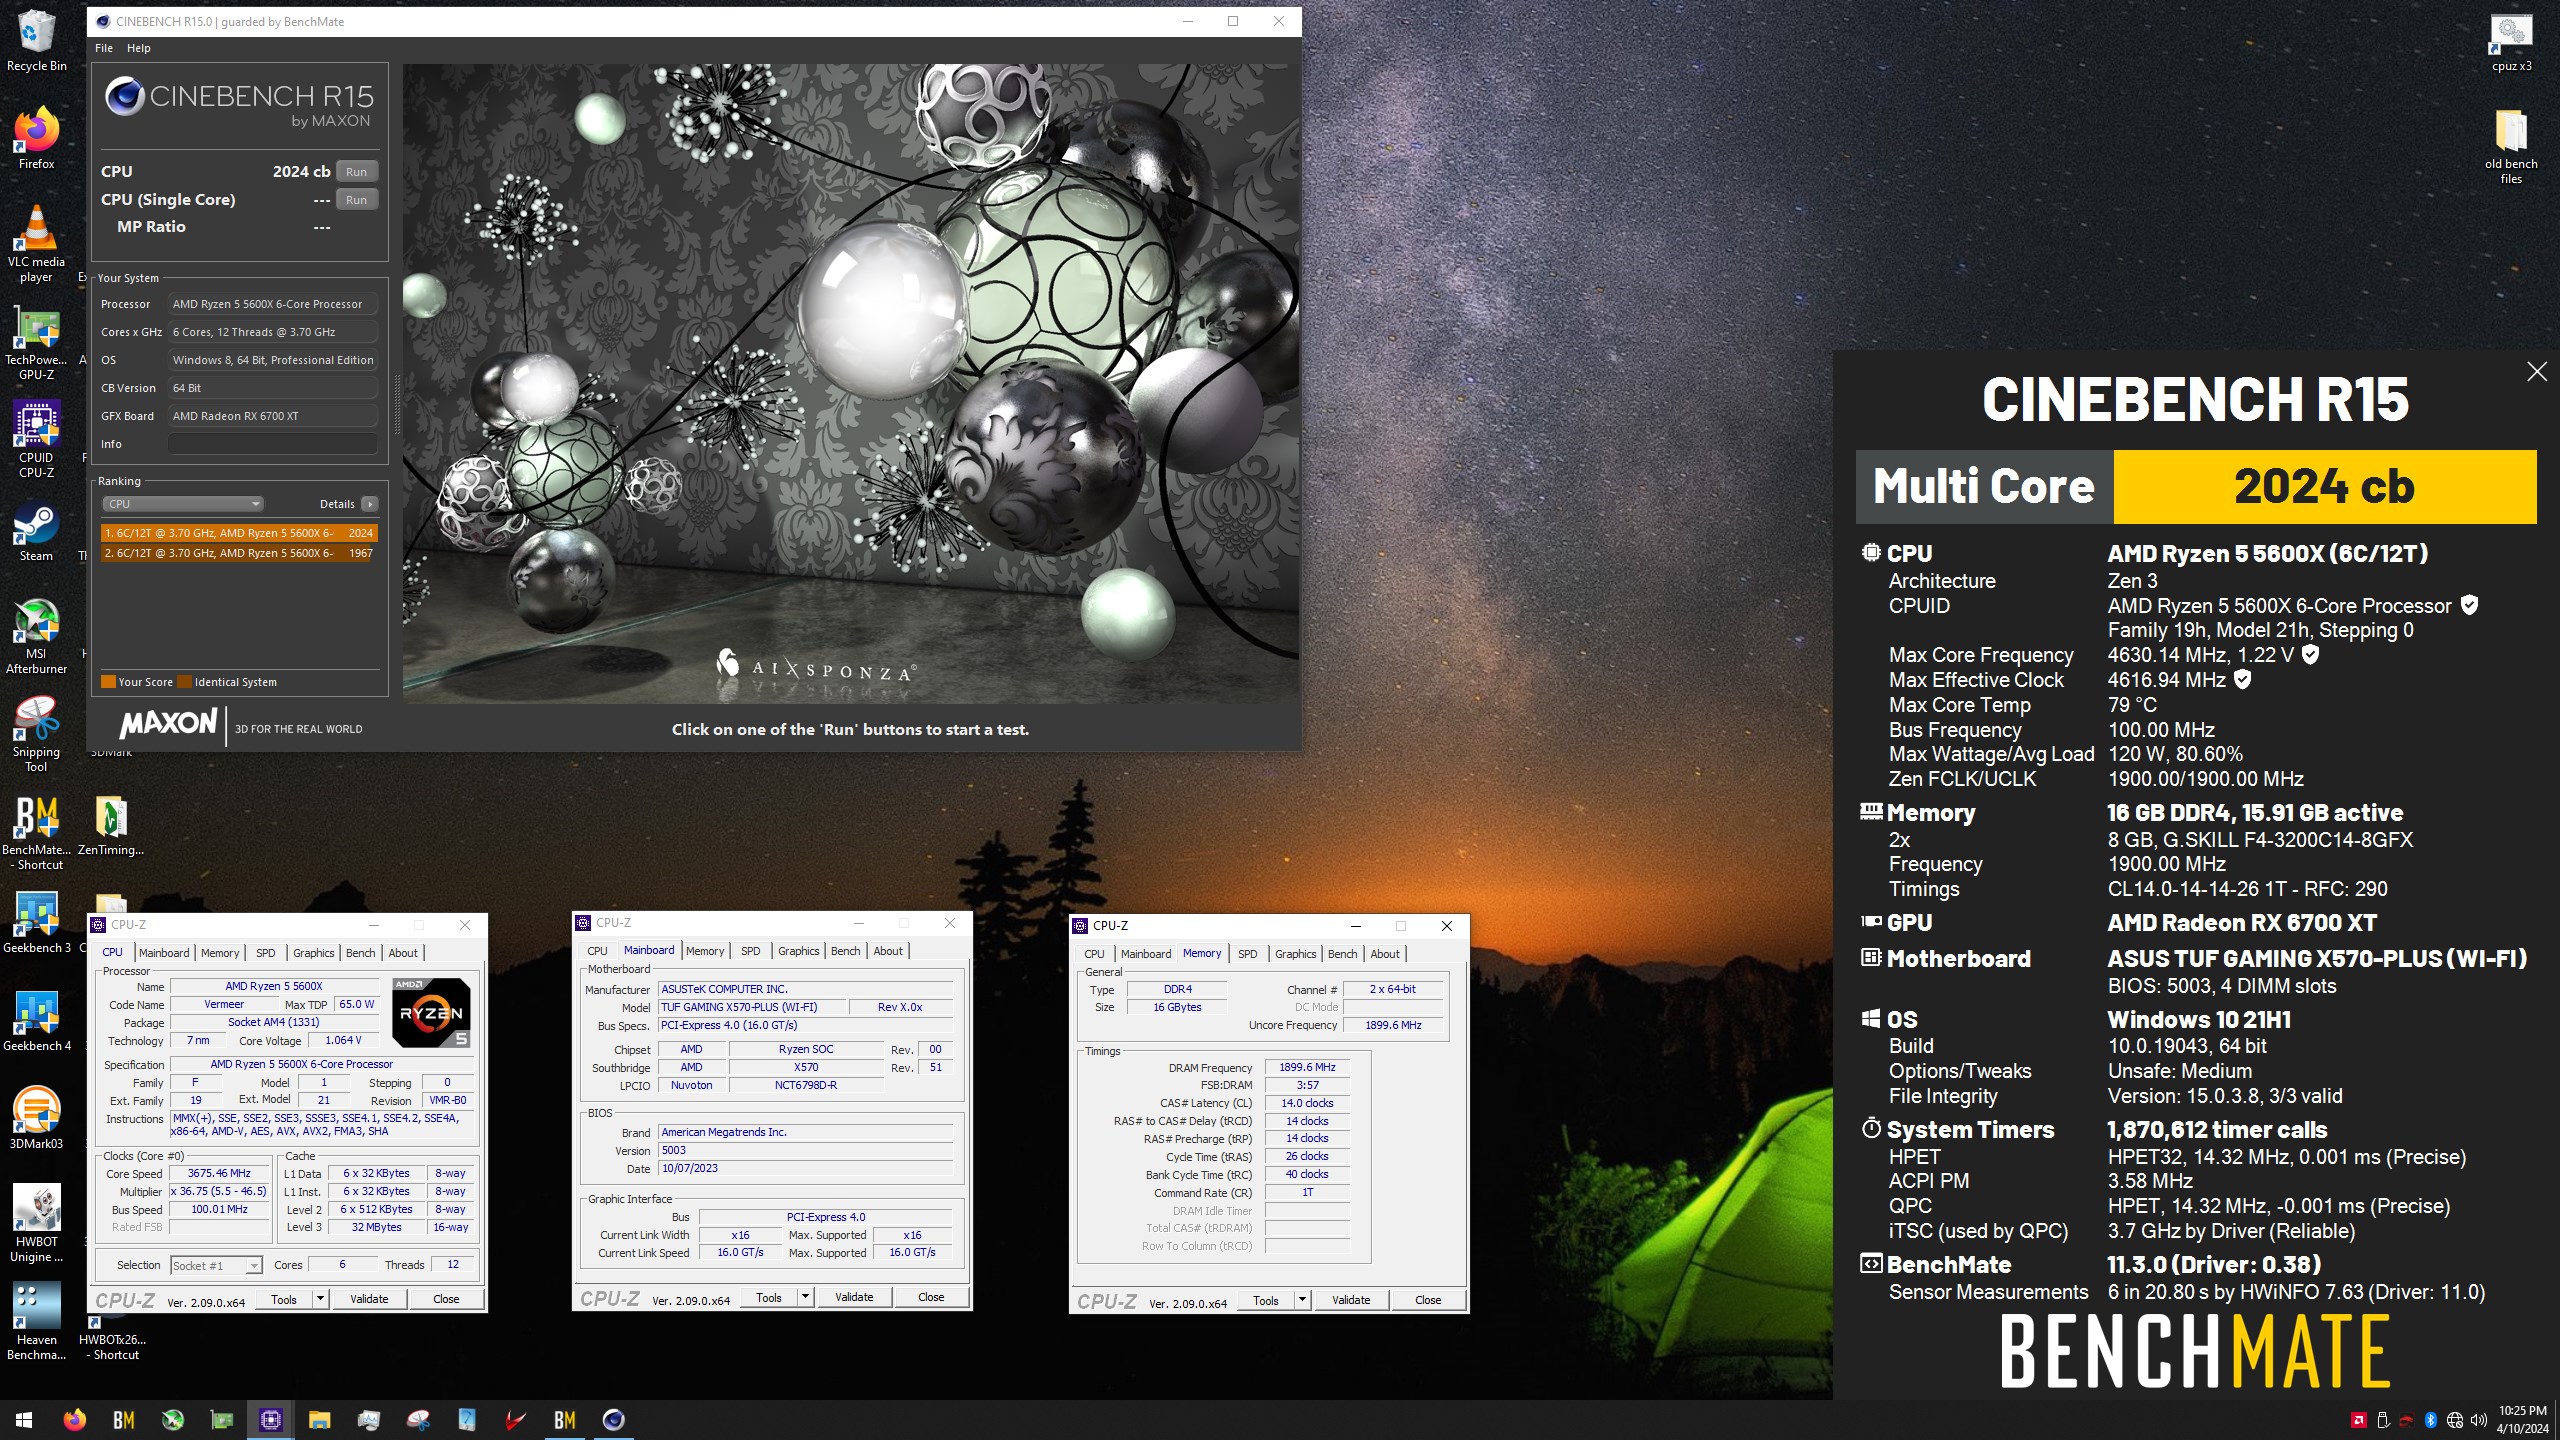Open the volume speaker tray icon
Screen dimensions: 2560x1440
[2478, 1420]
